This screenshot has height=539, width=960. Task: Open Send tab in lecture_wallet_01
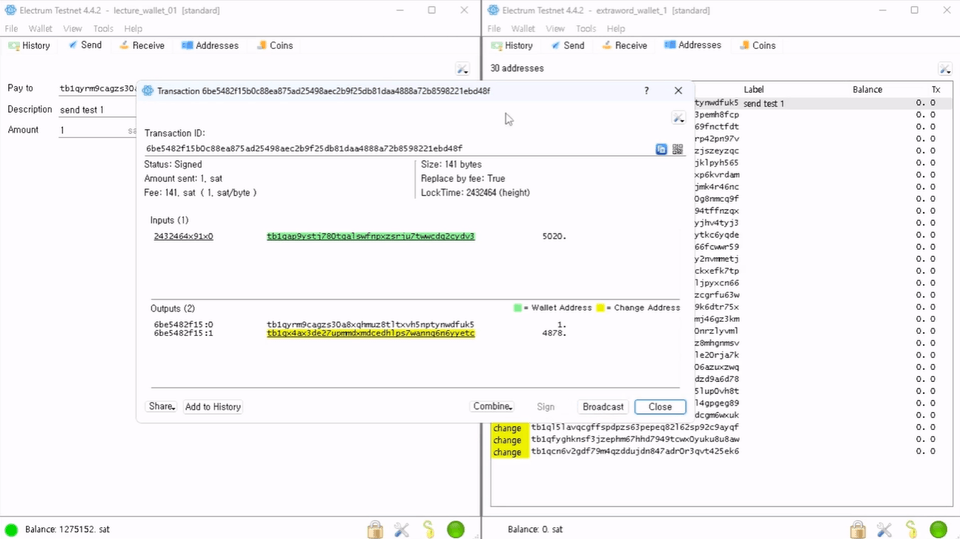point(85,45)
